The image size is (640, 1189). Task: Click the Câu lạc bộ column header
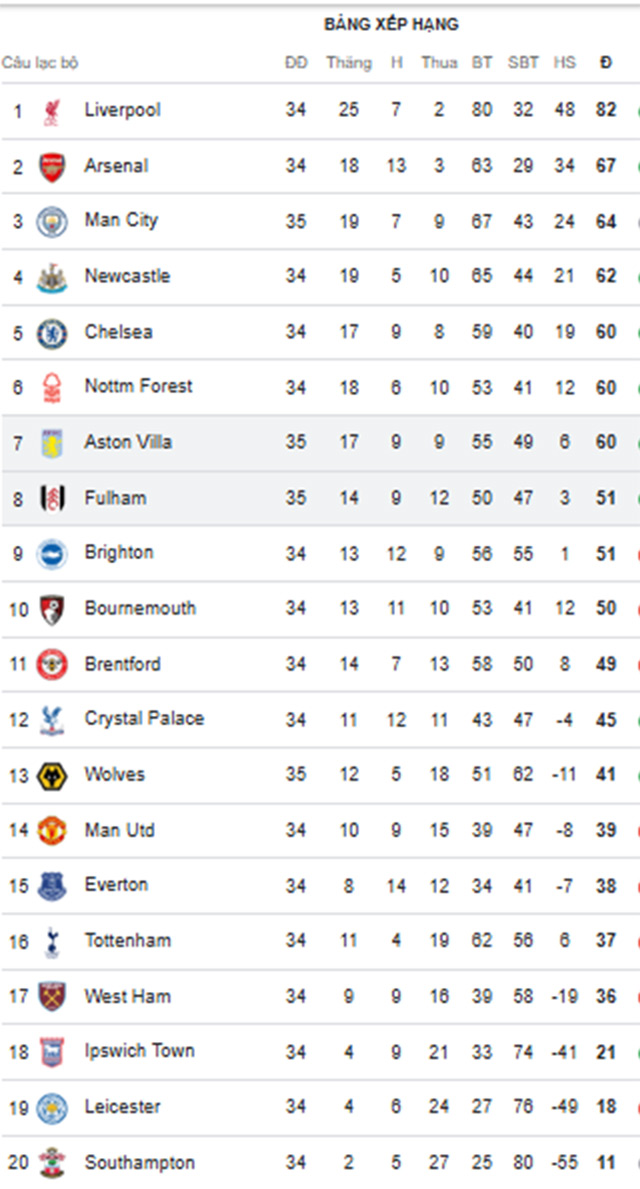pyautogui.click(x=39, y=63)
